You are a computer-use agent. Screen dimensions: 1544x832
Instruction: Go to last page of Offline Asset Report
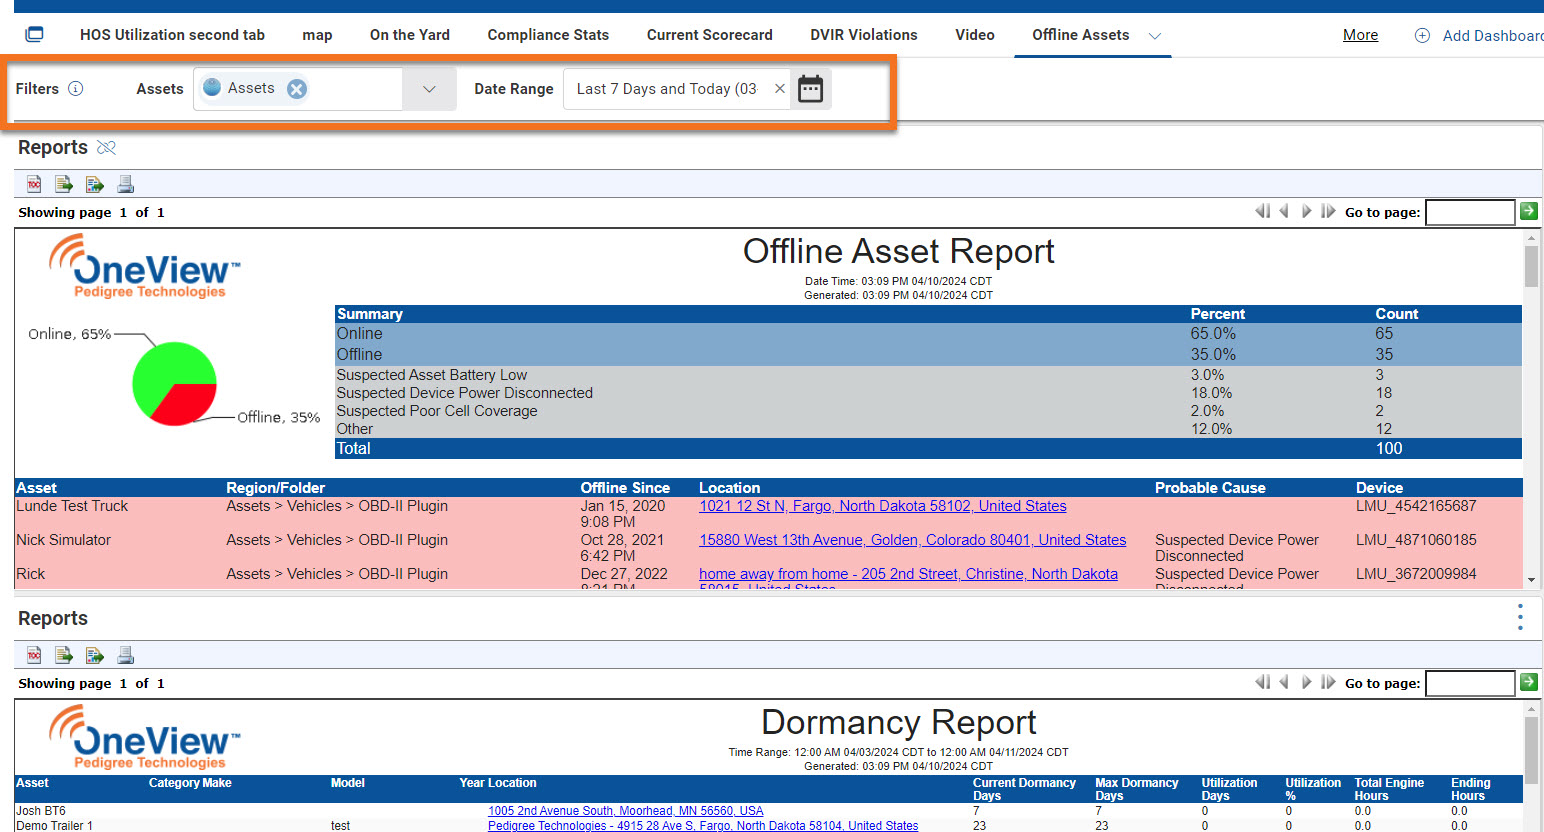pos(1328,211)
